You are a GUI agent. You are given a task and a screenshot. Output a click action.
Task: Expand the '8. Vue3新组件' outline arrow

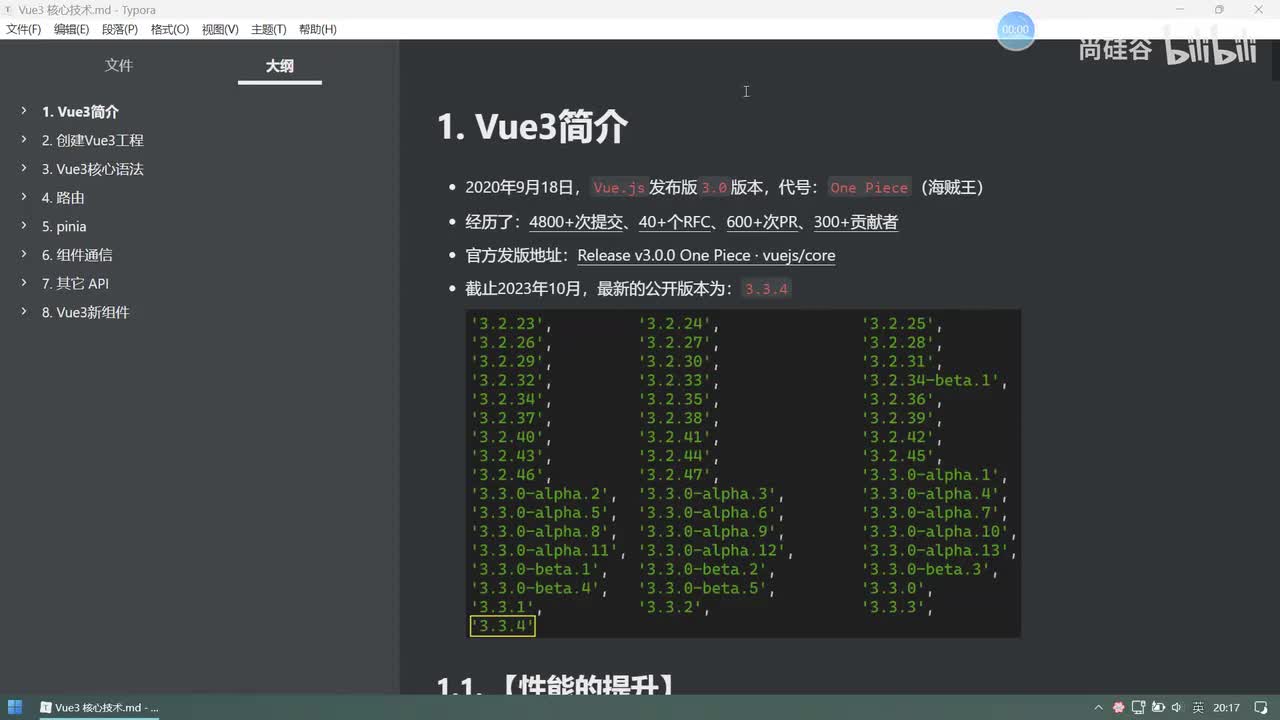point(24,312)
